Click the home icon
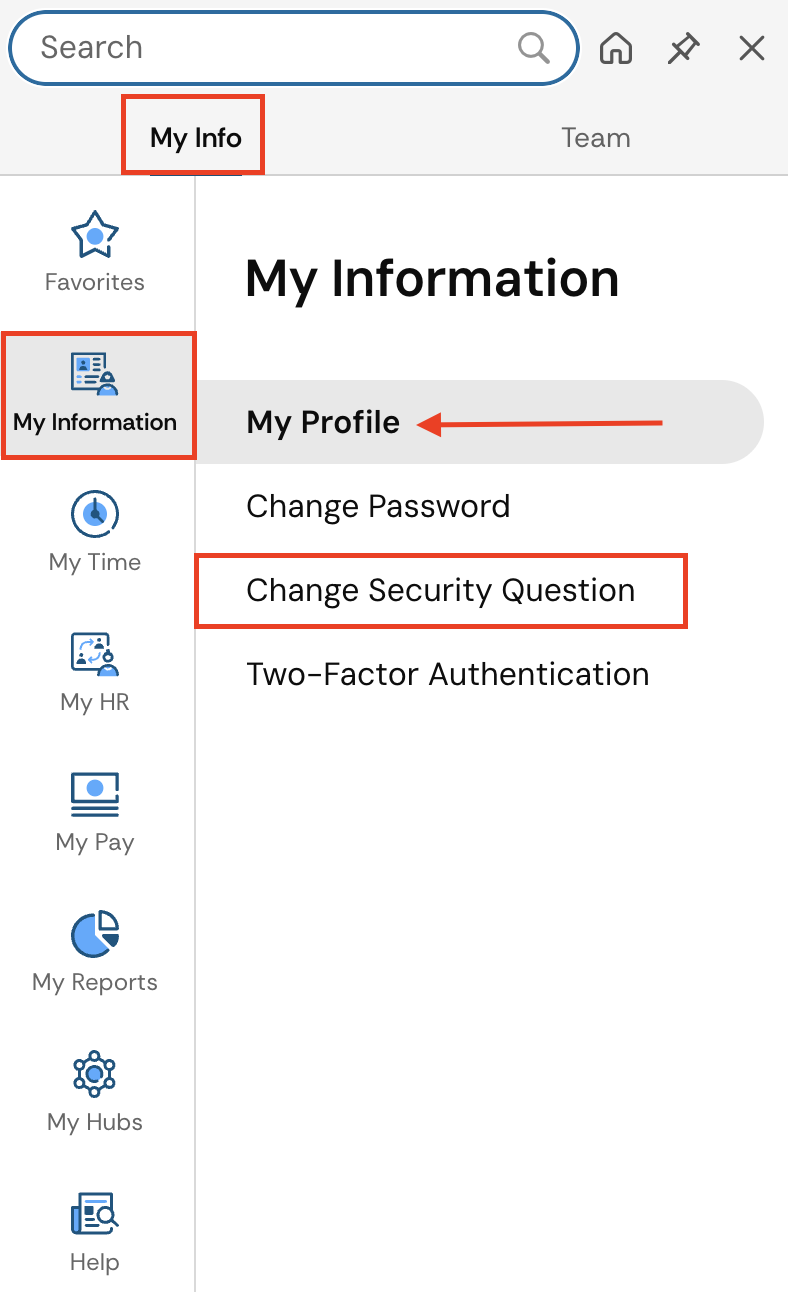 click(616, 48)
